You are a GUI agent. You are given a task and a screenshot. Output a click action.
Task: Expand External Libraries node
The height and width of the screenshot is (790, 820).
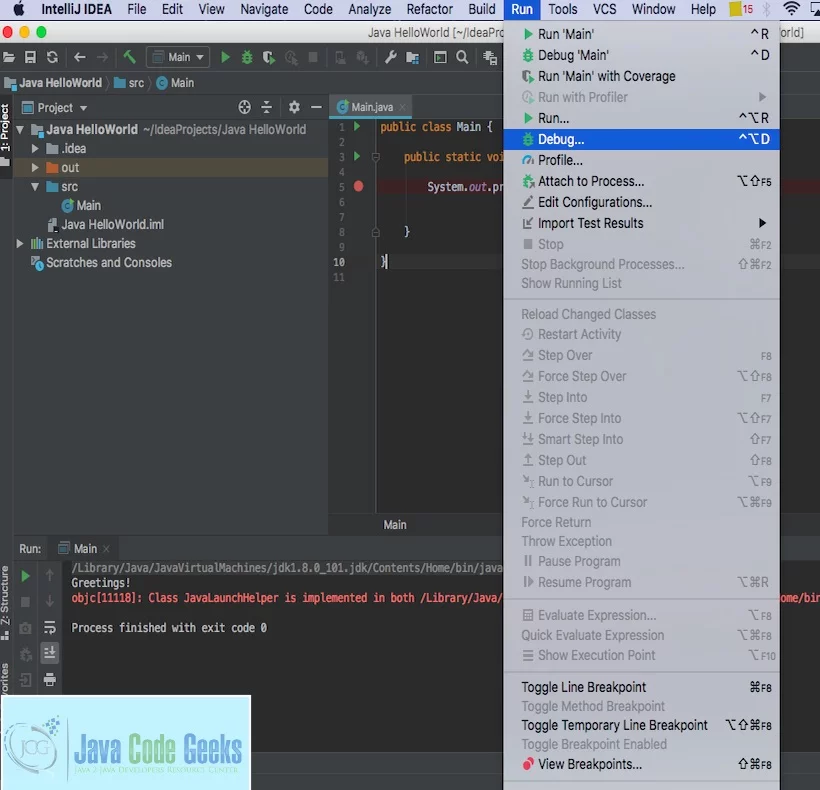(x=20, y=243)
